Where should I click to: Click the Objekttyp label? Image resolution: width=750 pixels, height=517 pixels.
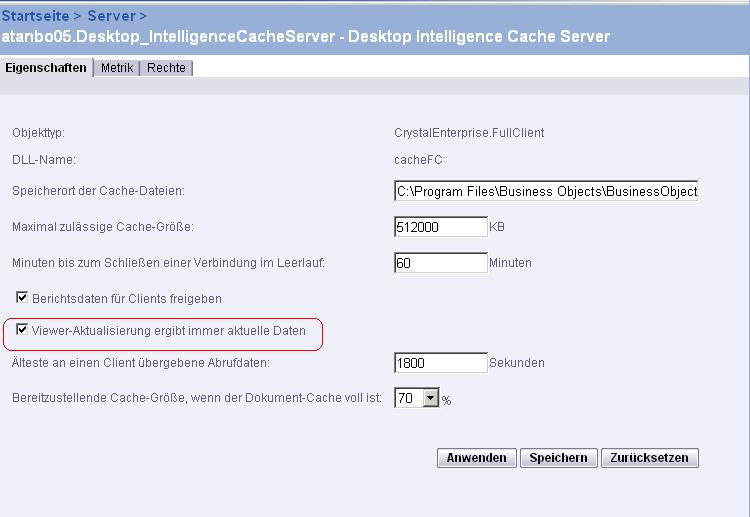(38, 133)
